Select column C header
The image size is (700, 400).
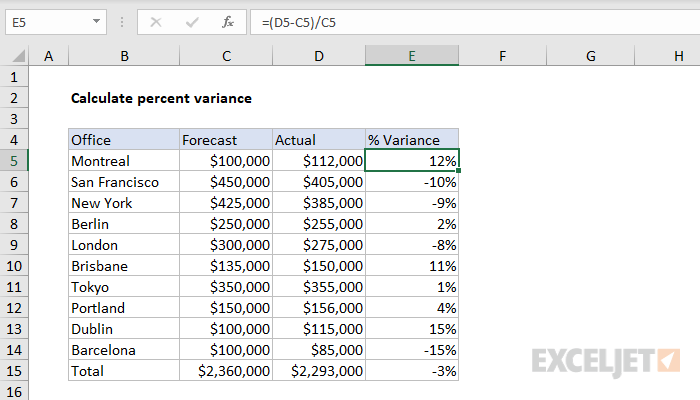pos(225,57)
